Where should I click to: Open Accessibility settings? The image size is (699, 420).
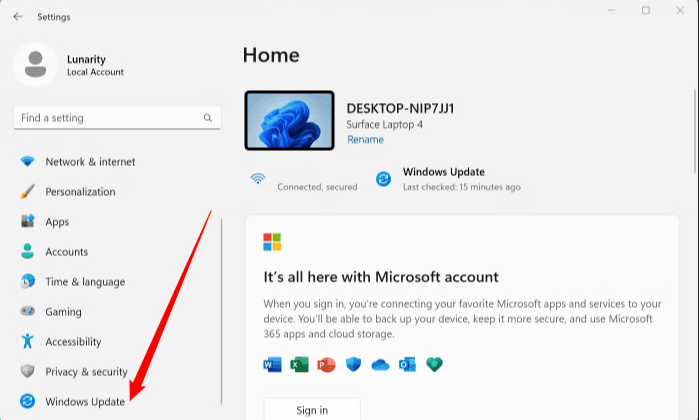(x=74, y=342)
